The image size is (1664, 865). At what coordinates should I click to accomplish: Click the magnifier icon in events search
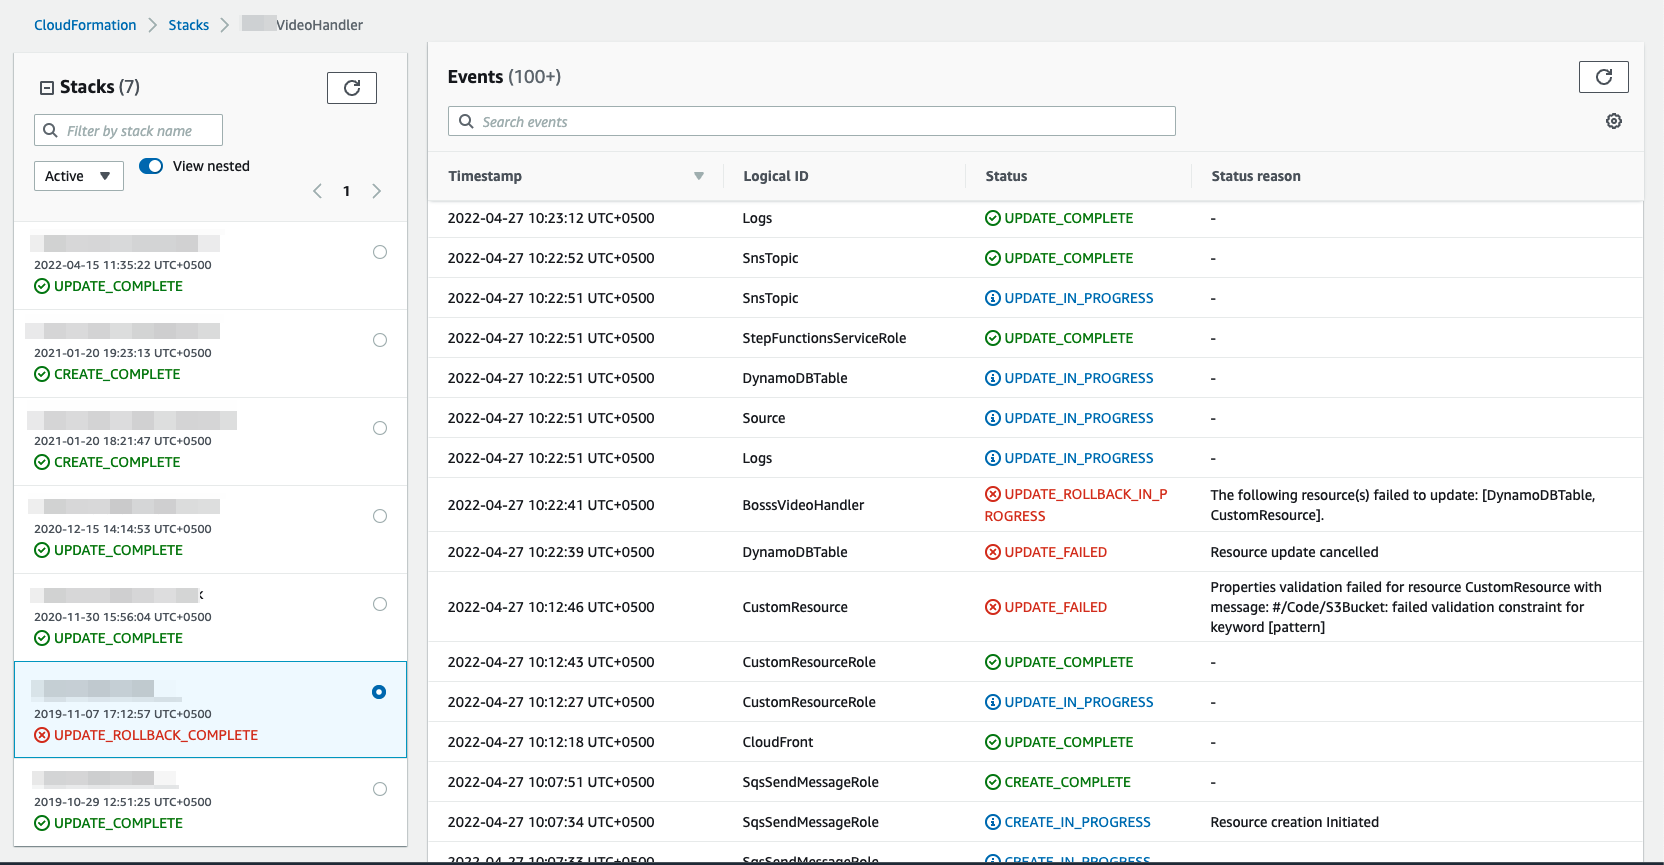(x=466, y=121)
